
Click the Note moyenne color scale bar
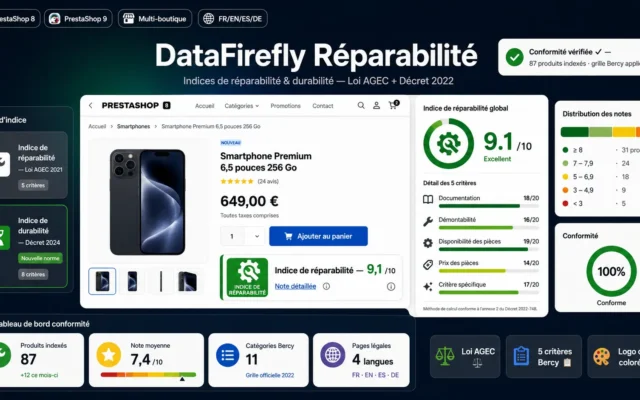click(x=148, y=375)
